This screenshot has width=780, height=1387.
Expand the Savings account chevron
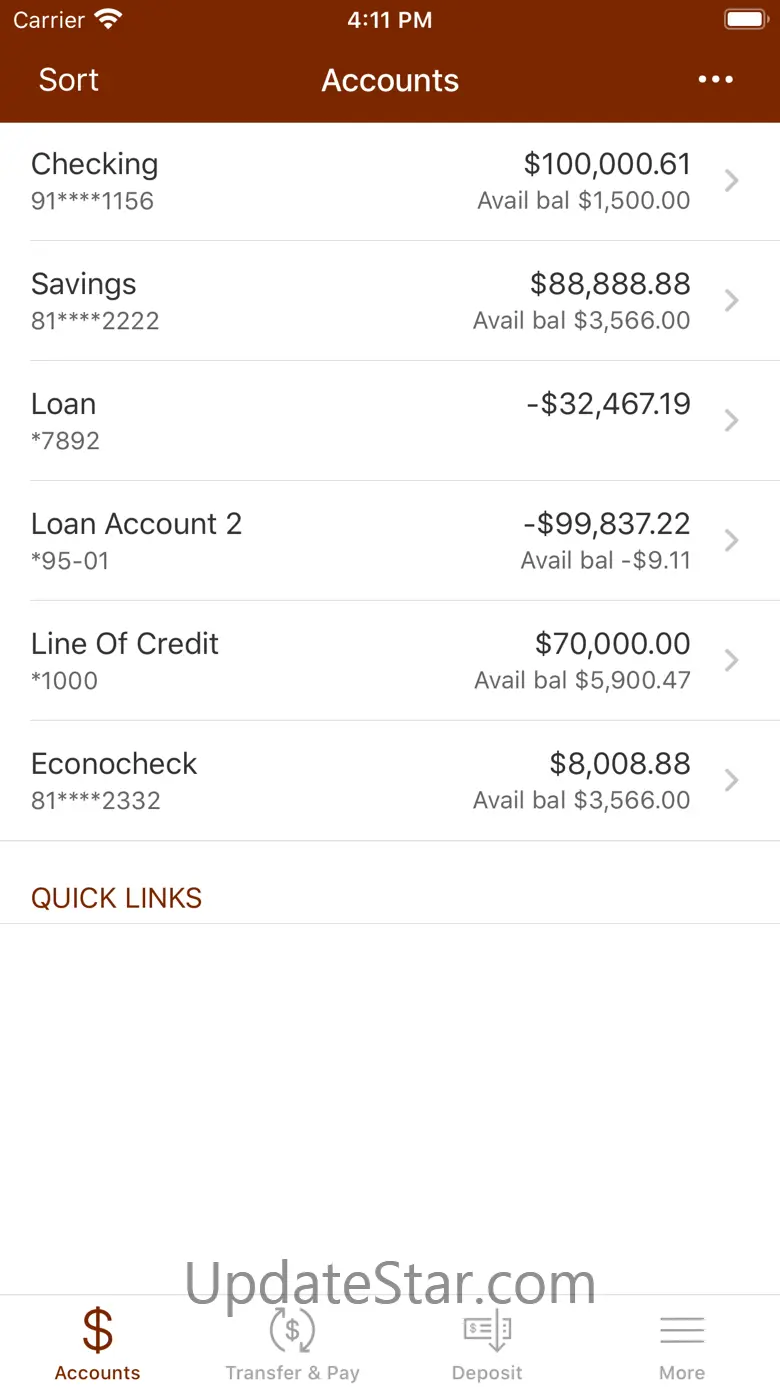coord(732,300)
